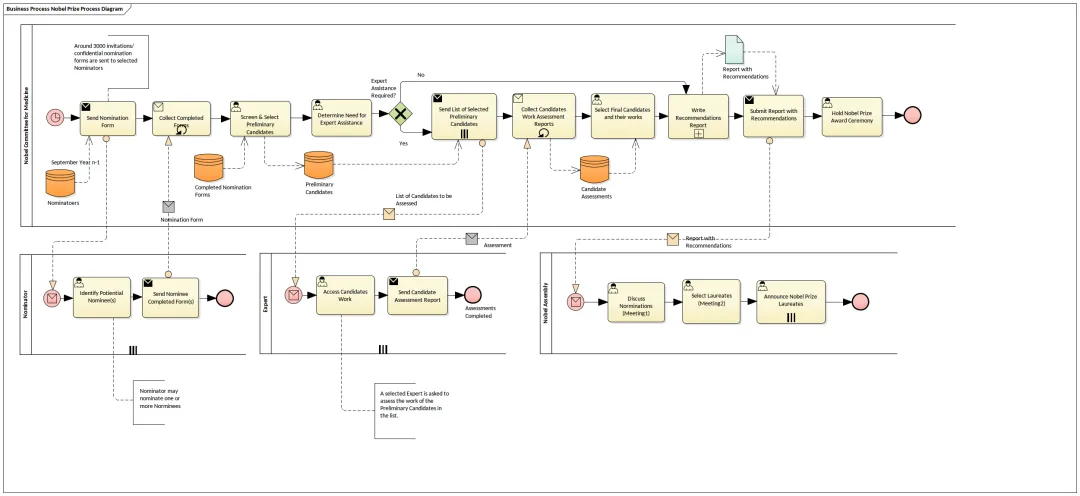The width and height of the screenshot is (1080, 496).
Task: Select the Candidate Assessments data store
Action: [x=594, y=169]
